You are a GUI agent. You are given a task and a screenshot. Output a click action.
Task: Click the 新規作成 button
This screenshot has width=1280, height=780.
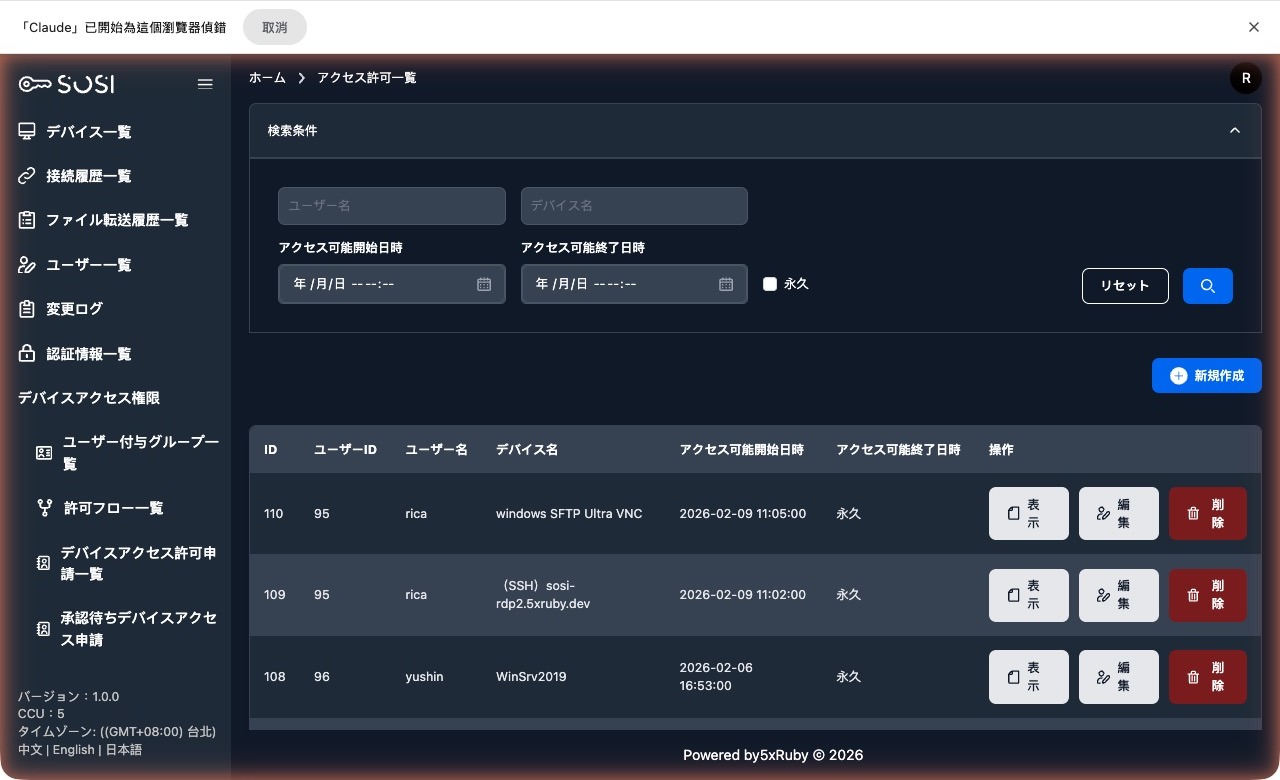1206,376
